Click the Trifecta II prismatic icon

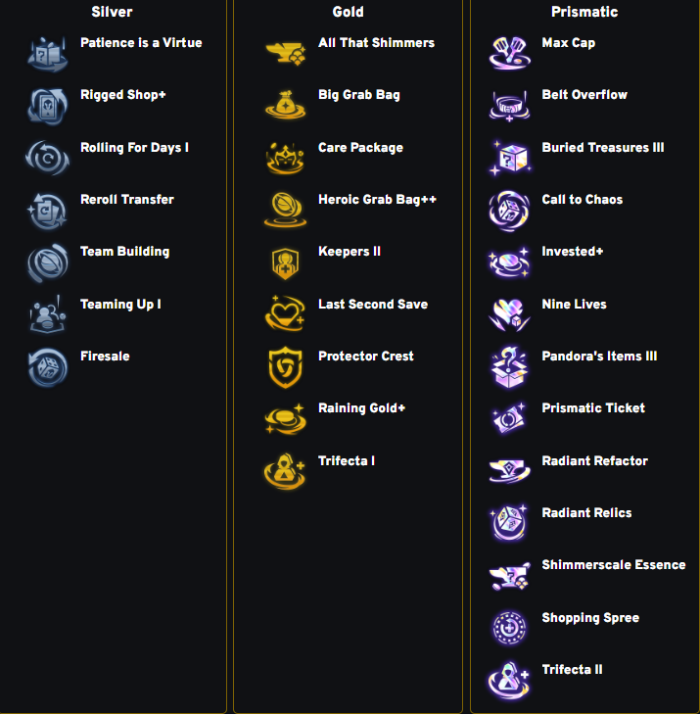(x=510, y=681)
